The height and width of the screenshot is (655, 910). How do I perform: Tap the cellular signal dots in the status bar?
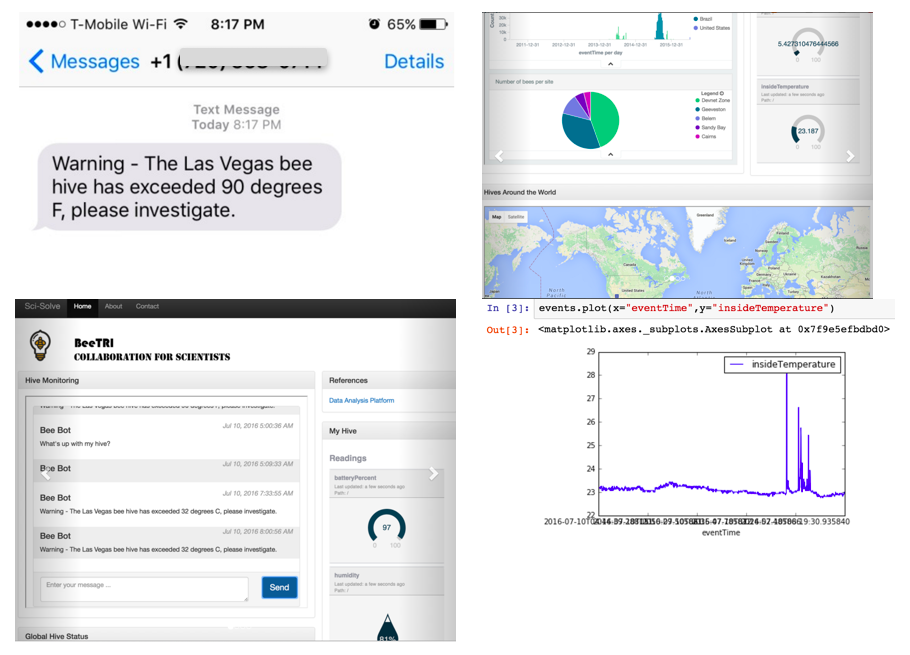click(45, 24)
